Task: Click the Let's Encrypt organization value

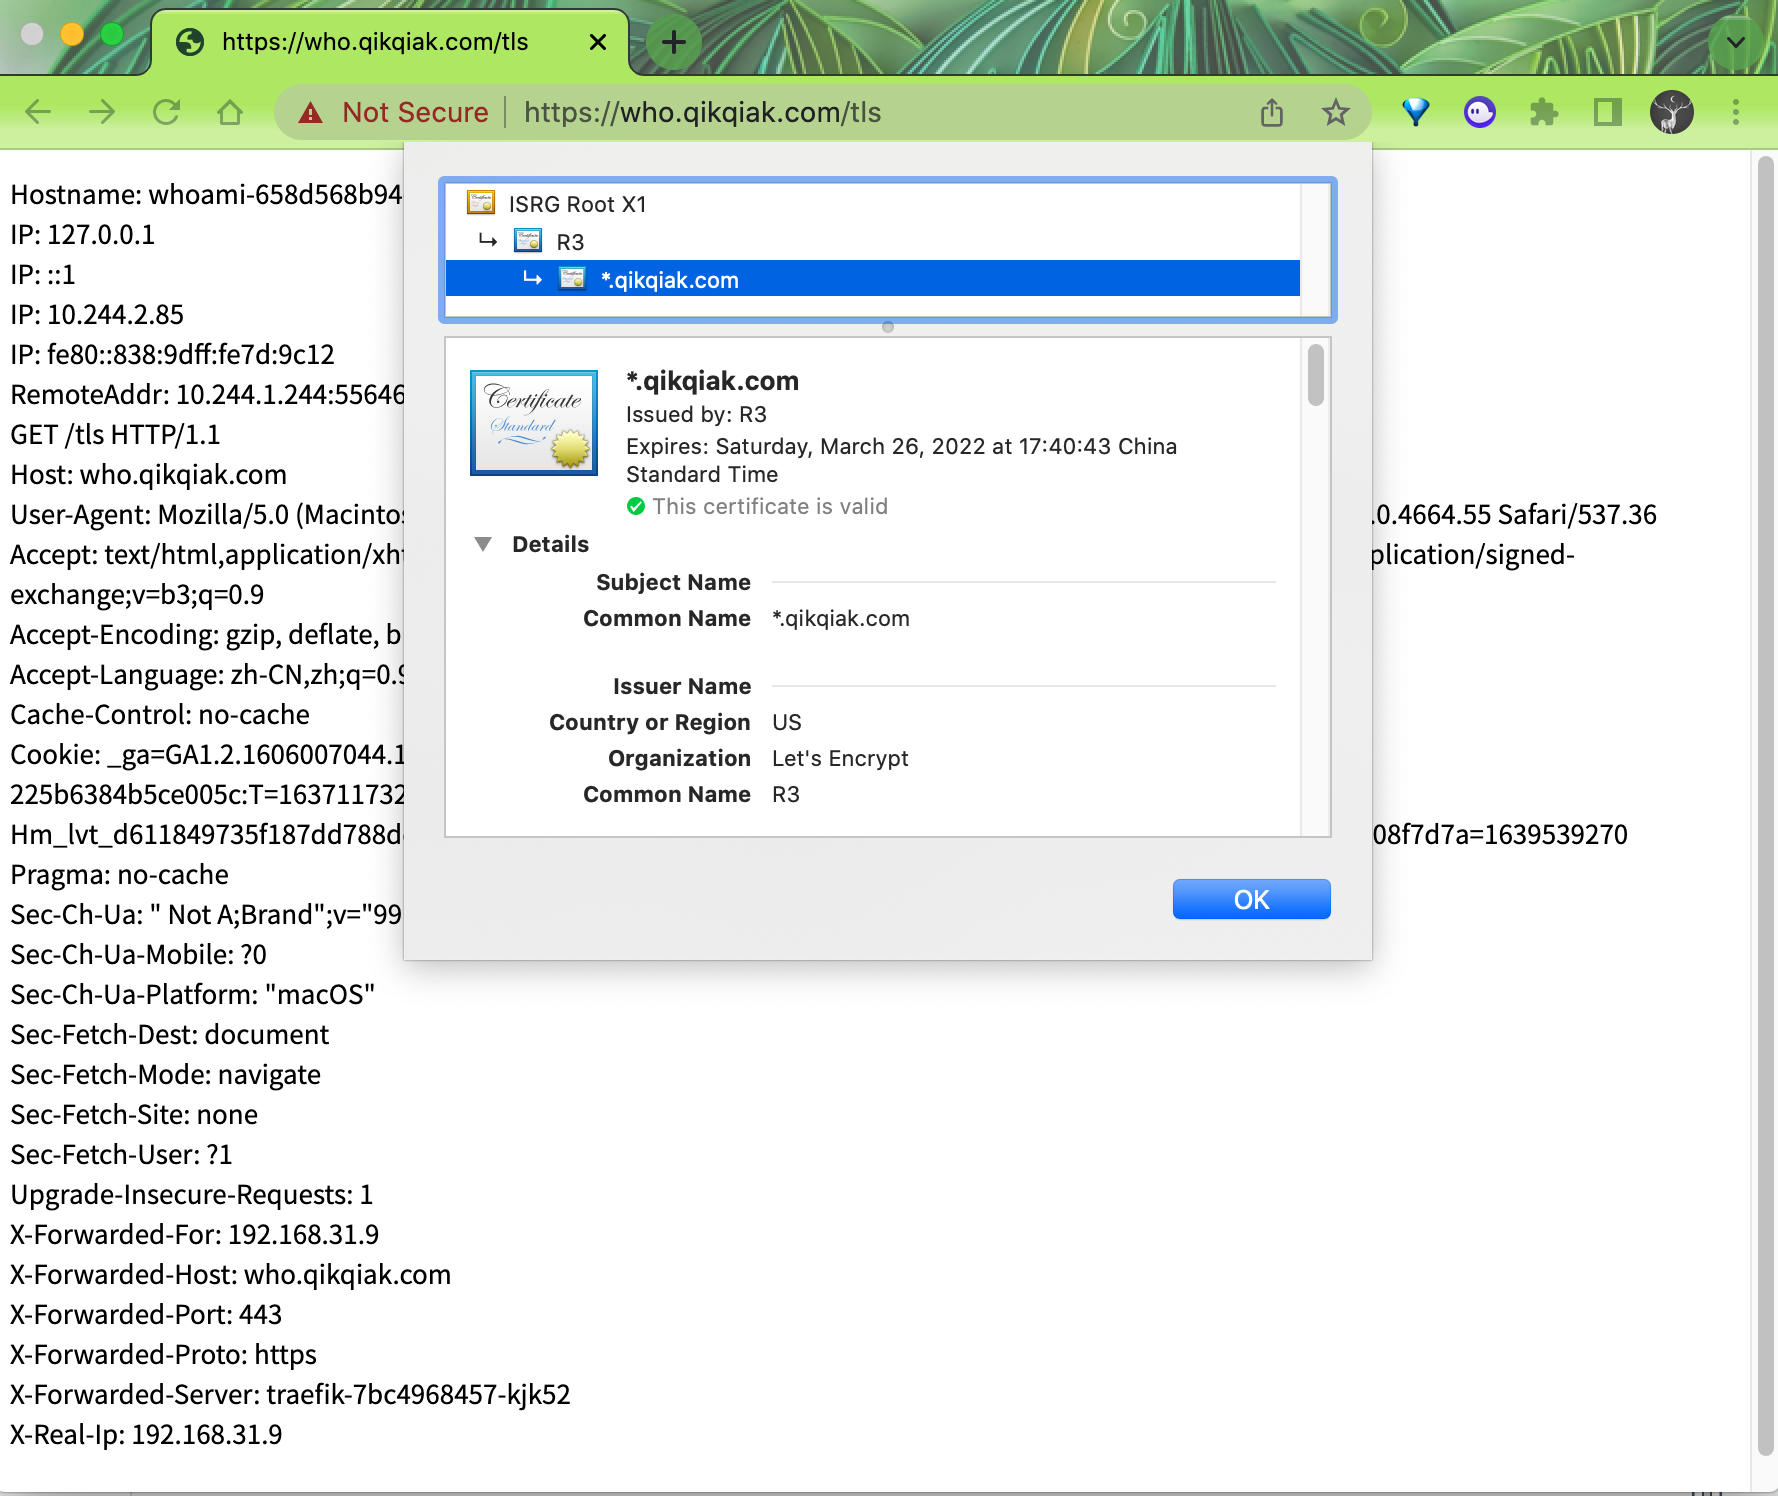Action: click(x=840, y=758)
